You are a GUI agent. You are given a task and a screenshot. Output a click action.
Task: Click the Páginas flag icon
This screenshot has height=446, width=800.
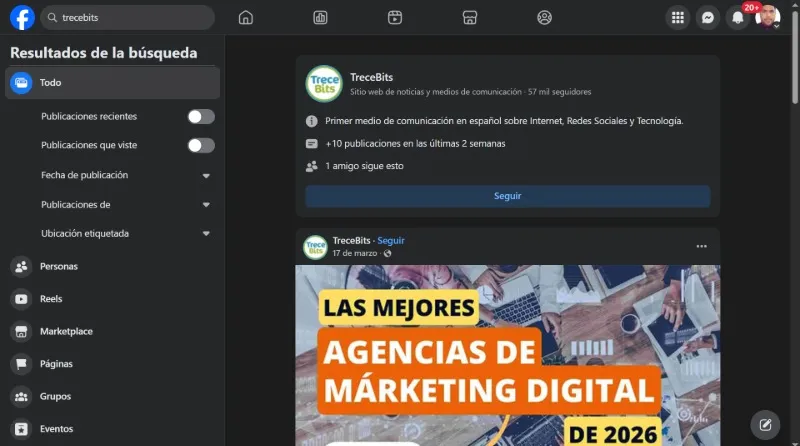21,364
